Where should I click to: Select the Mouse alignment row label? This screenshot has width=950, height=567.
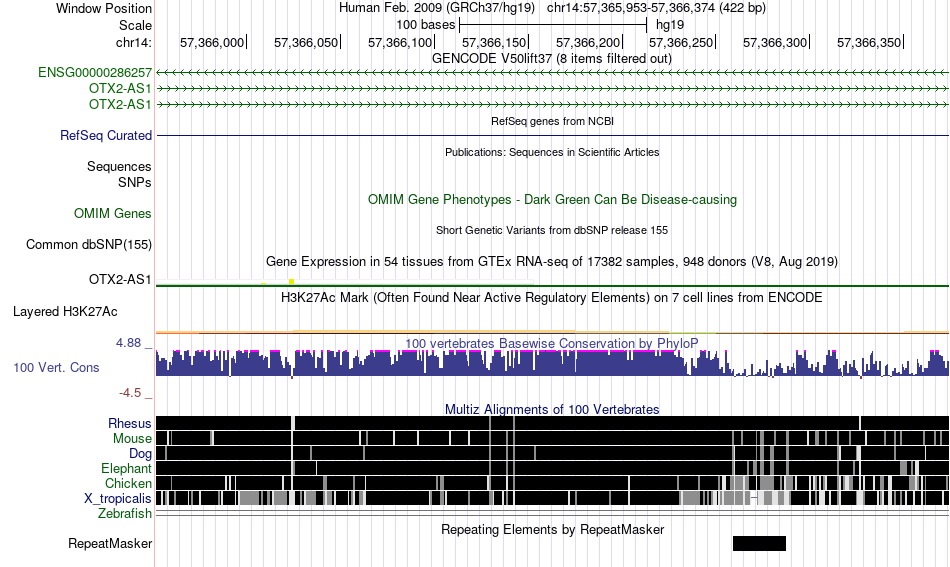132,439
